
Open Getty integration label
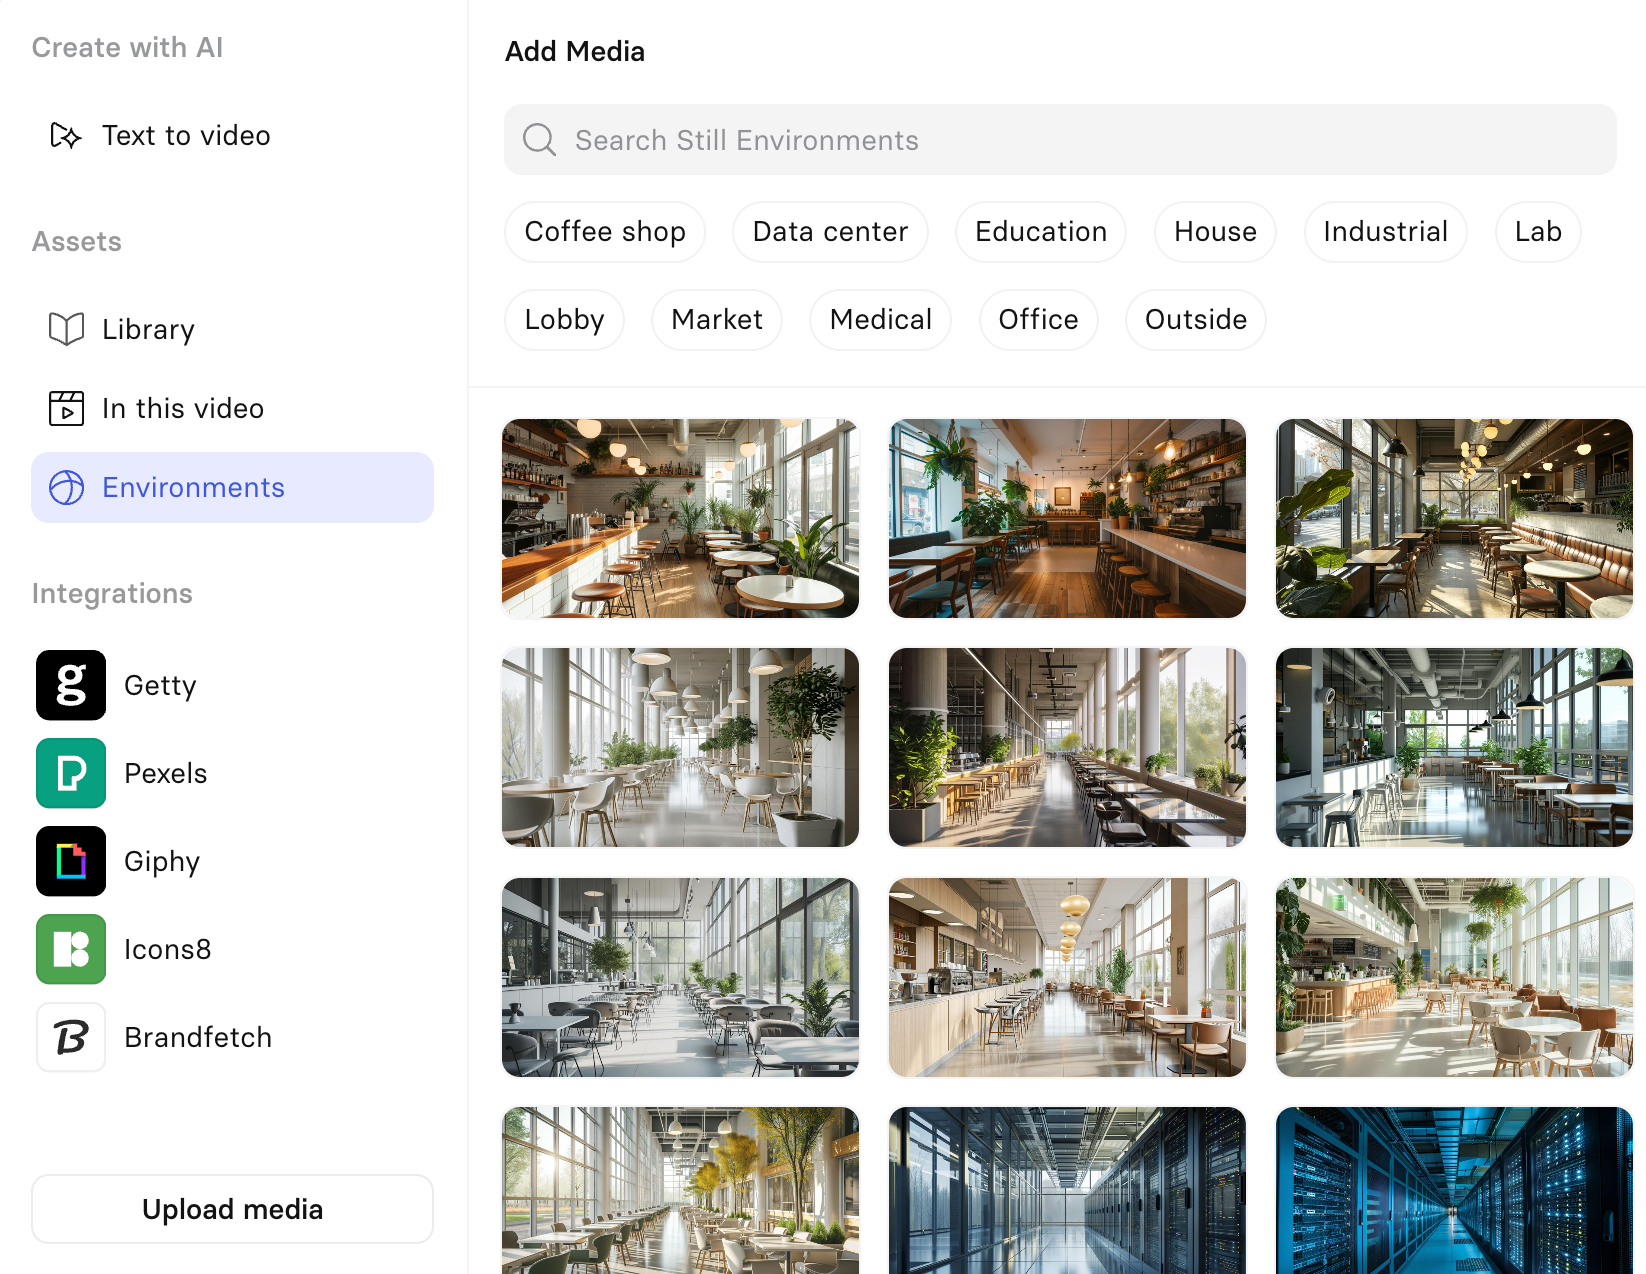point(160,686)
